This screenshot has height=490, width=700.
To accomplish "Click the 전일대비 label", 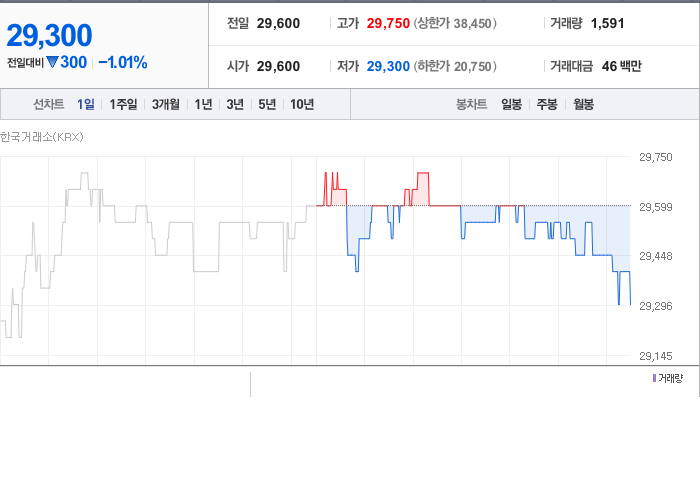I will 25,63.
